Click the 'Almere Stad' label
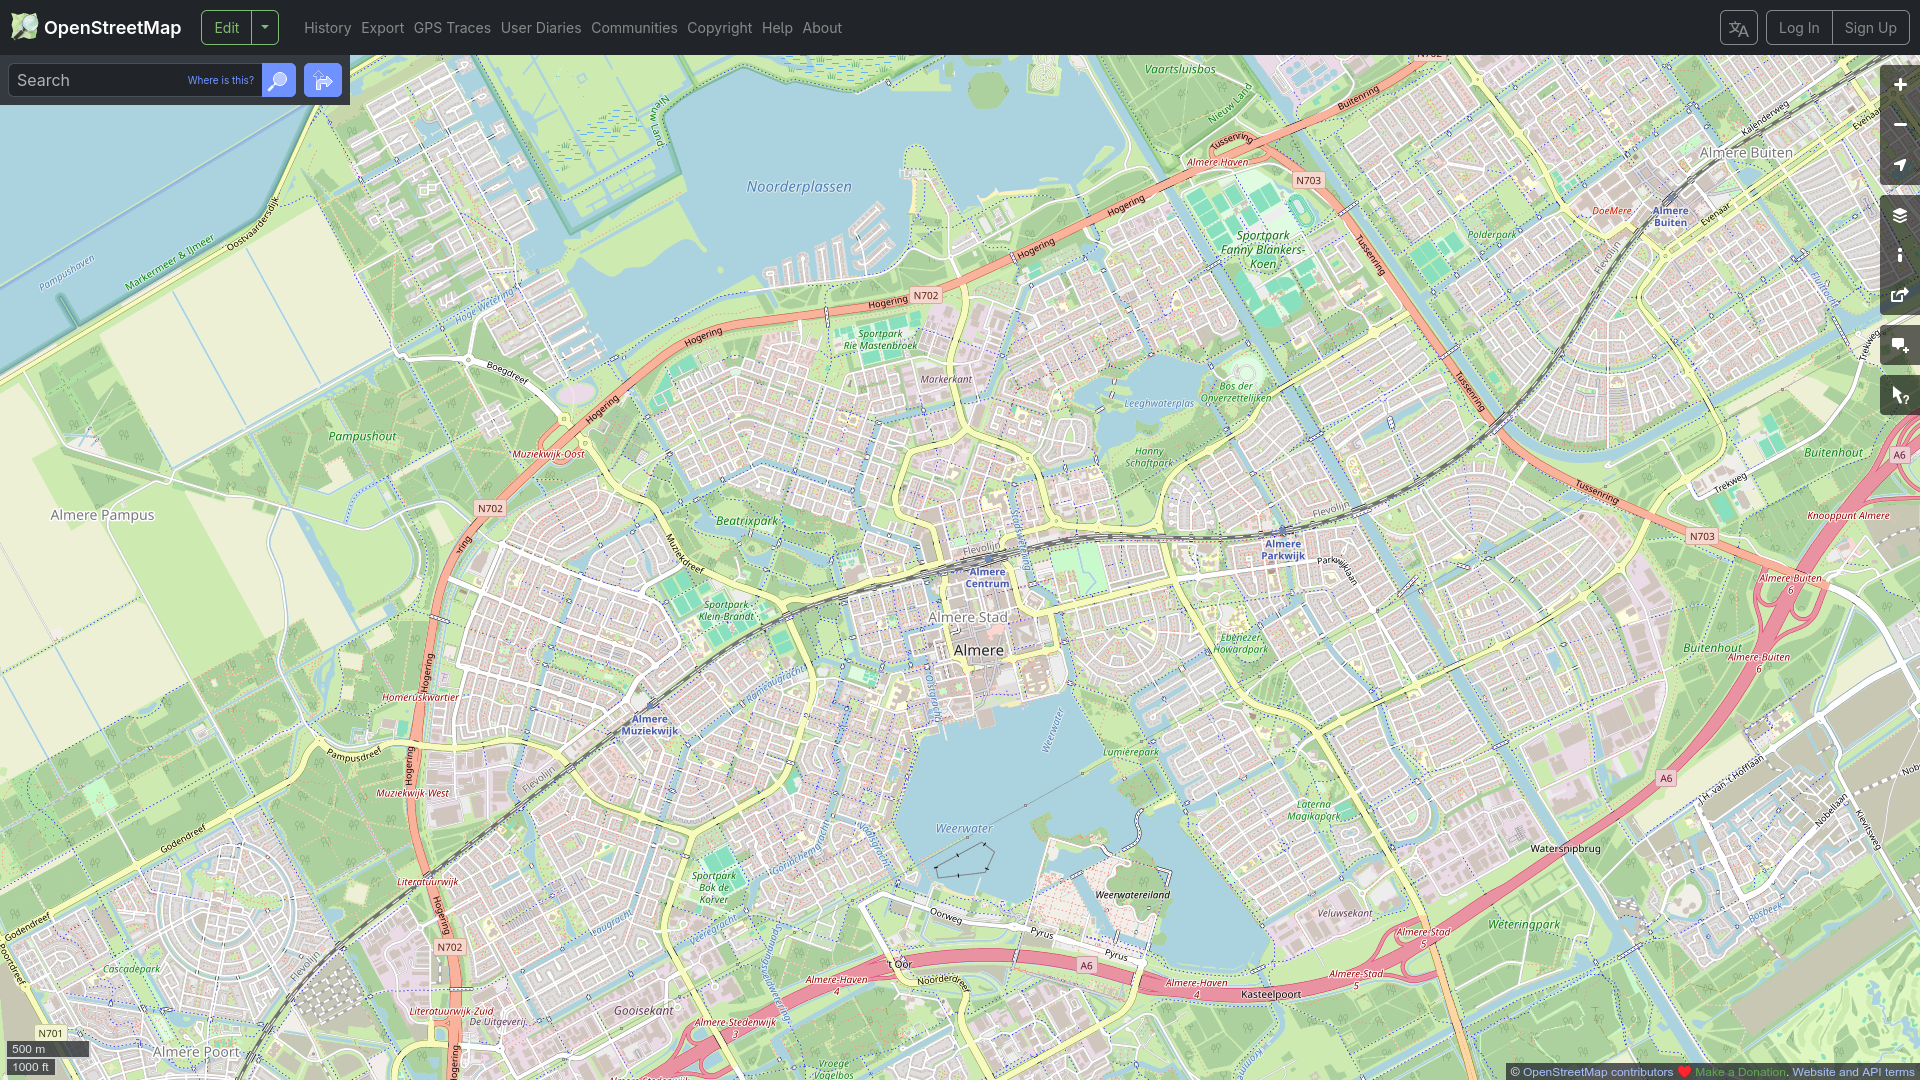 [x=968, y=618]
